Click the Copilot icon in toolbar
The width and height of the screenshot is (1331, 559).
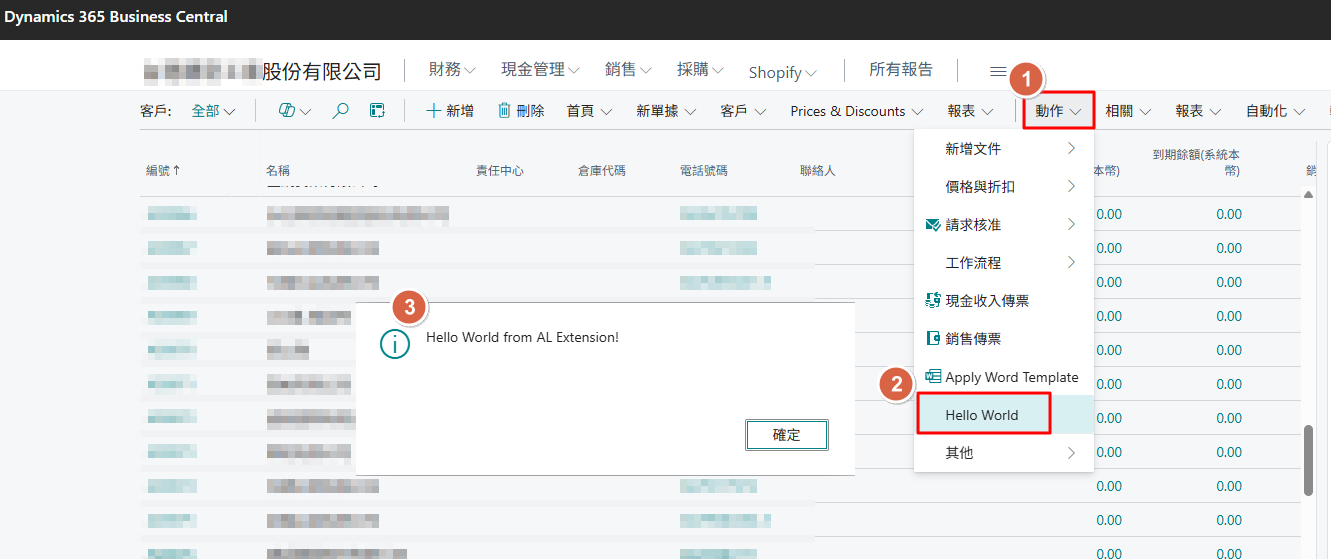pos(287,111)
